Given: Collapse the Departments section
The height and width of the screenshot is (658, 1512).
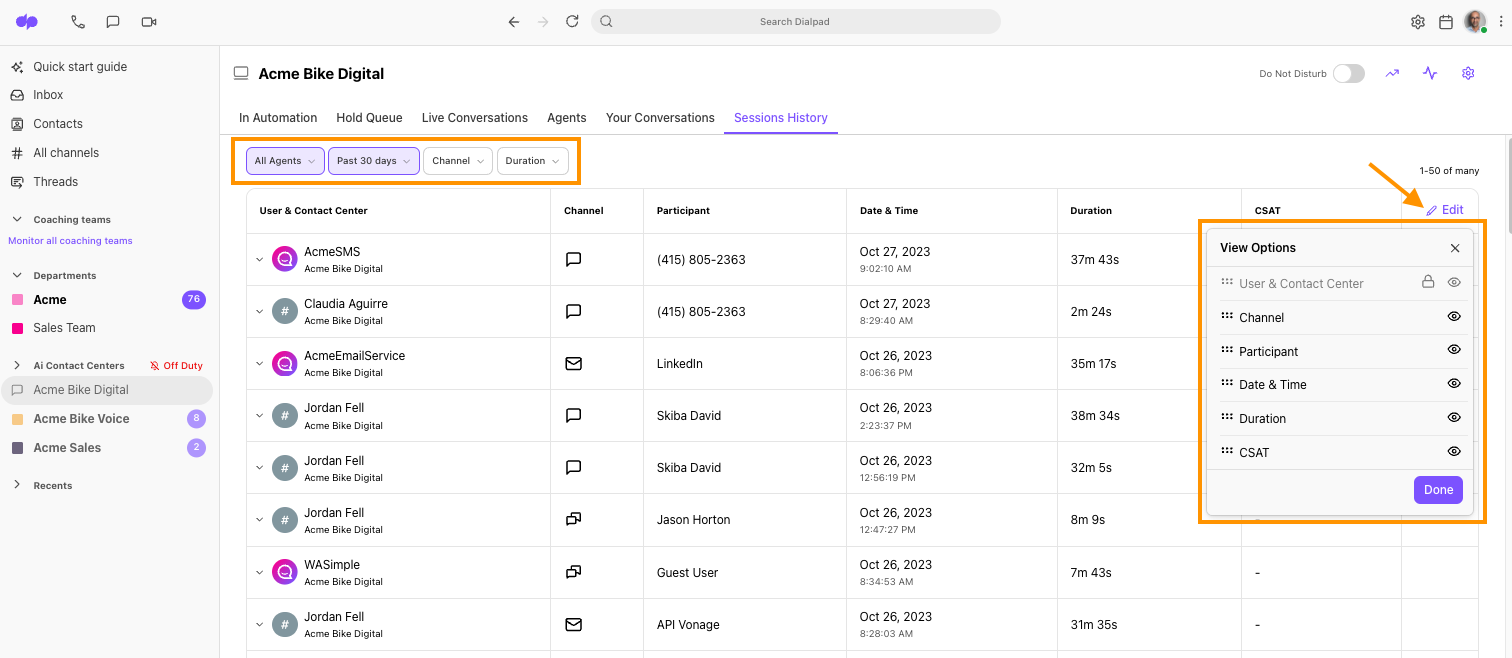Looking at the screenshot, I should [x=17, y=275].
